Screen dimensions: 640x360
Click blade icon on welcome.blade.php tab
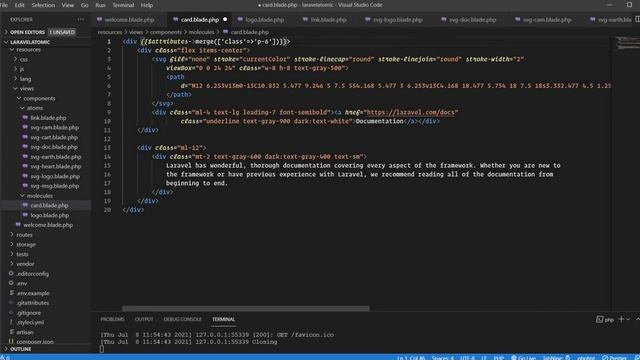[x=100, y=19]
